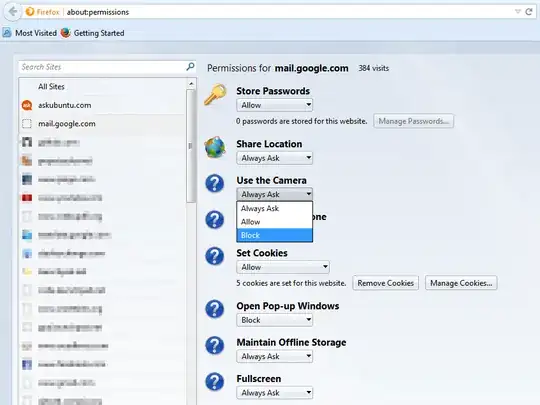
Task: Reload the page with the refresh icon
Action: point(529,12)
